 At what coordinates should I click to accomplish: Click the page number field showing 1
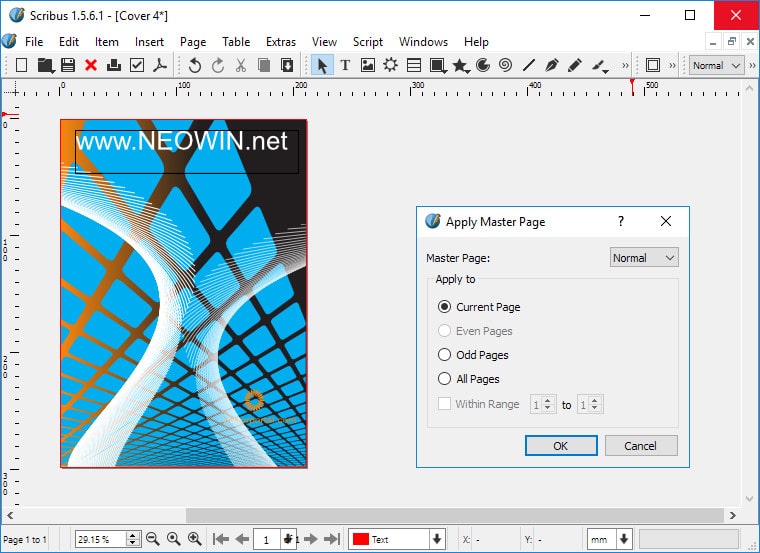click(267, 539)
